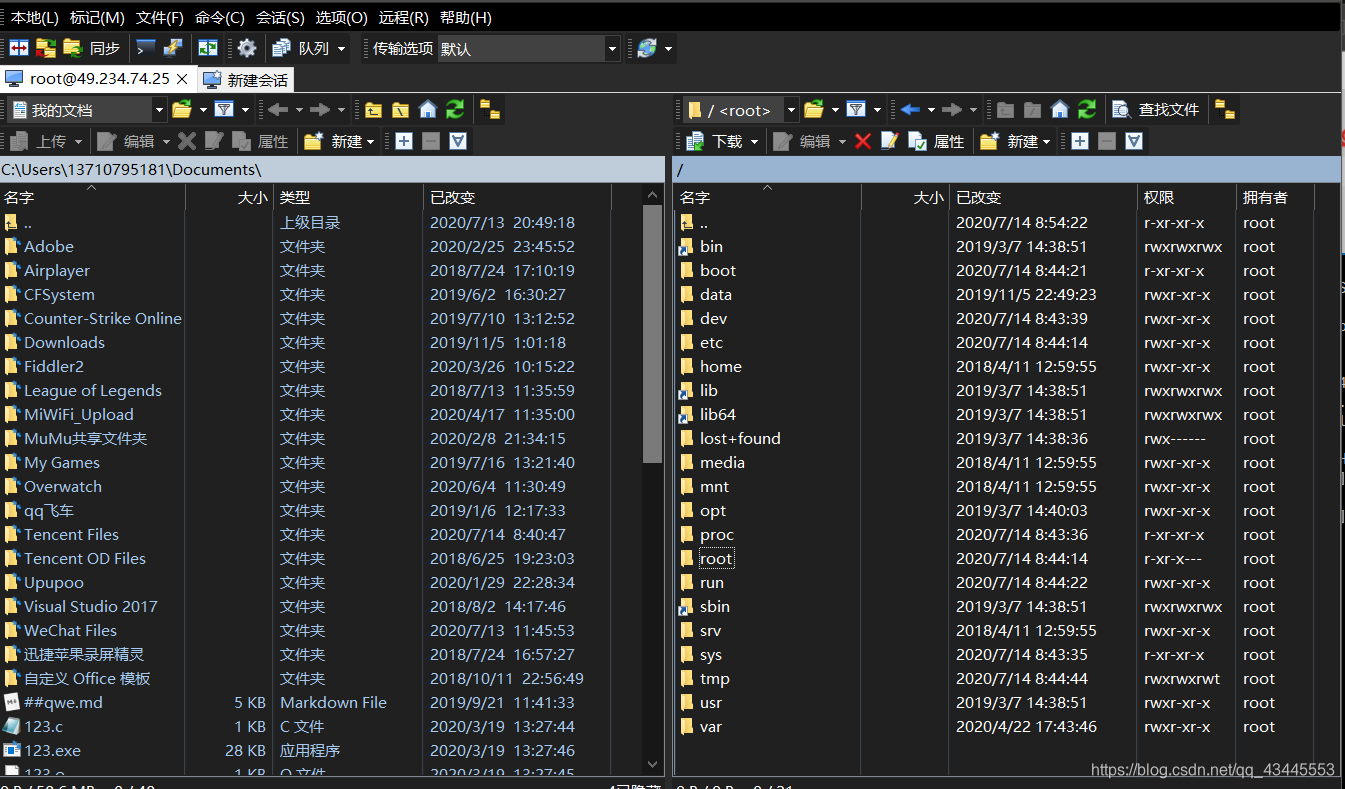Viewport: 1345px width, 789px height.
Task: Sort remote files by 权限 column header
Action: pyautogui.click(x=1186, y=198)
